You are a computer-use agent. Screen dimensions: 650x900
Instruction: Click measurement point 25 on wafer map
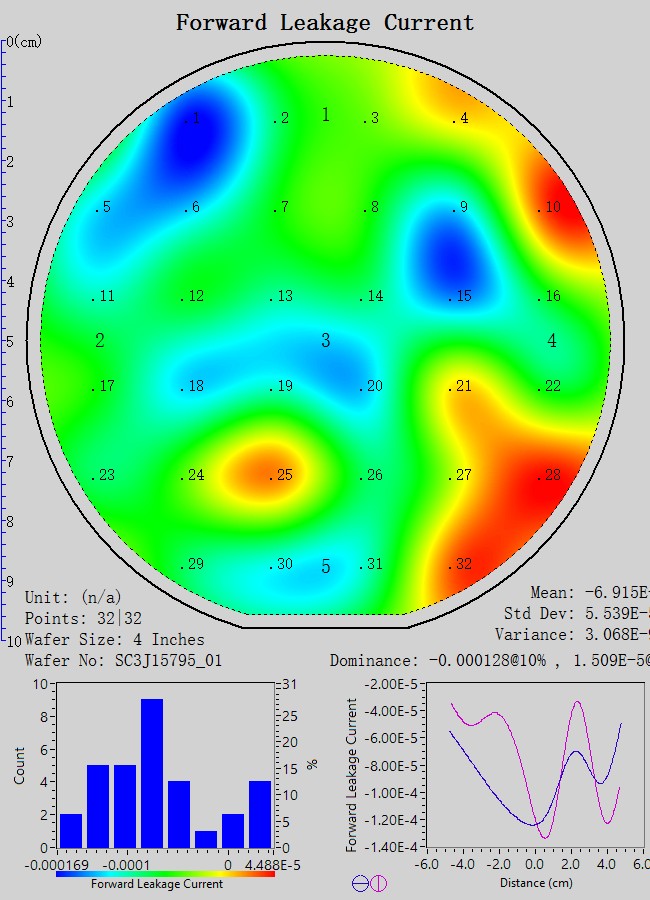point(282,475)
